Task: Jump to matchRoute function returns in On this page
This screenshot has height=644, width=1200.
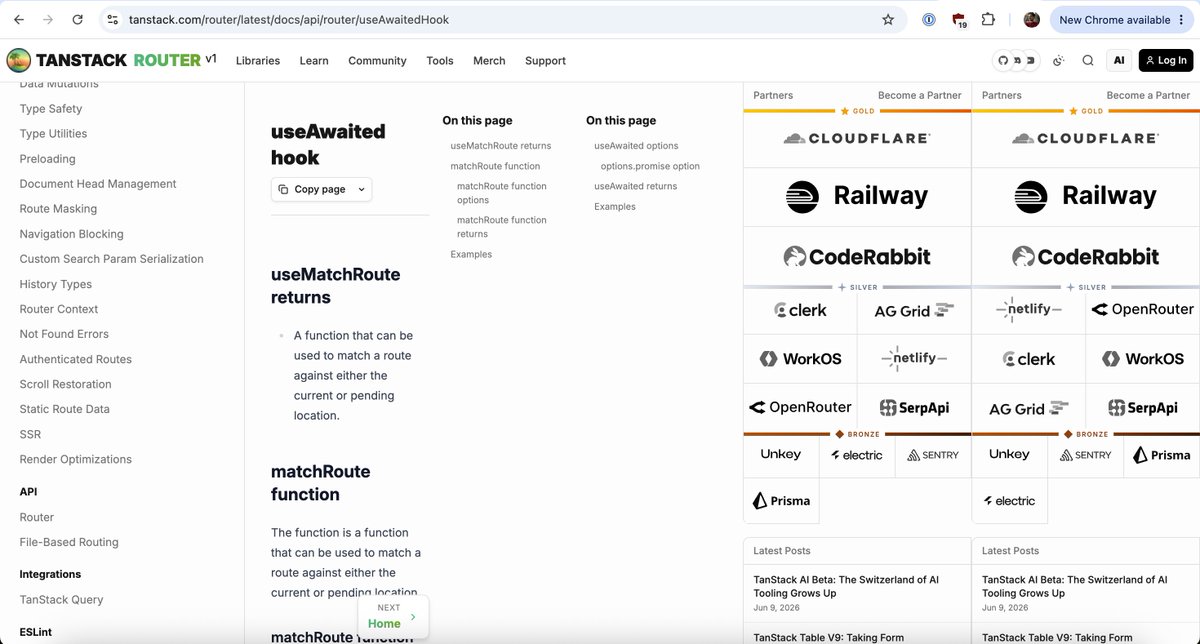Action: point(502,227)
